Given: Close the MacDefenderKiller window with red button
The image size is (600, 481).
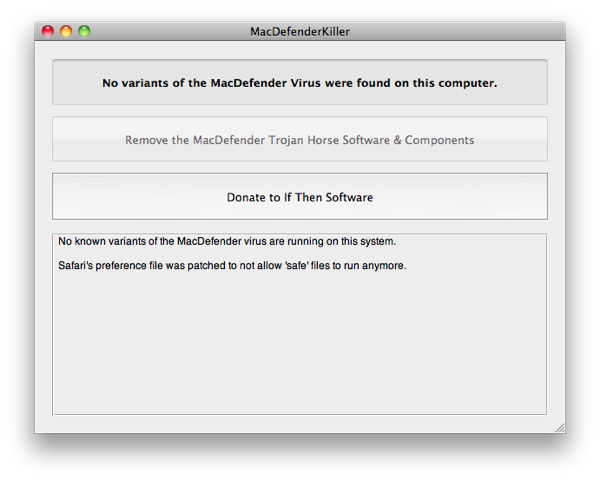Looking at the screenshot, I should tap(48, 31).
